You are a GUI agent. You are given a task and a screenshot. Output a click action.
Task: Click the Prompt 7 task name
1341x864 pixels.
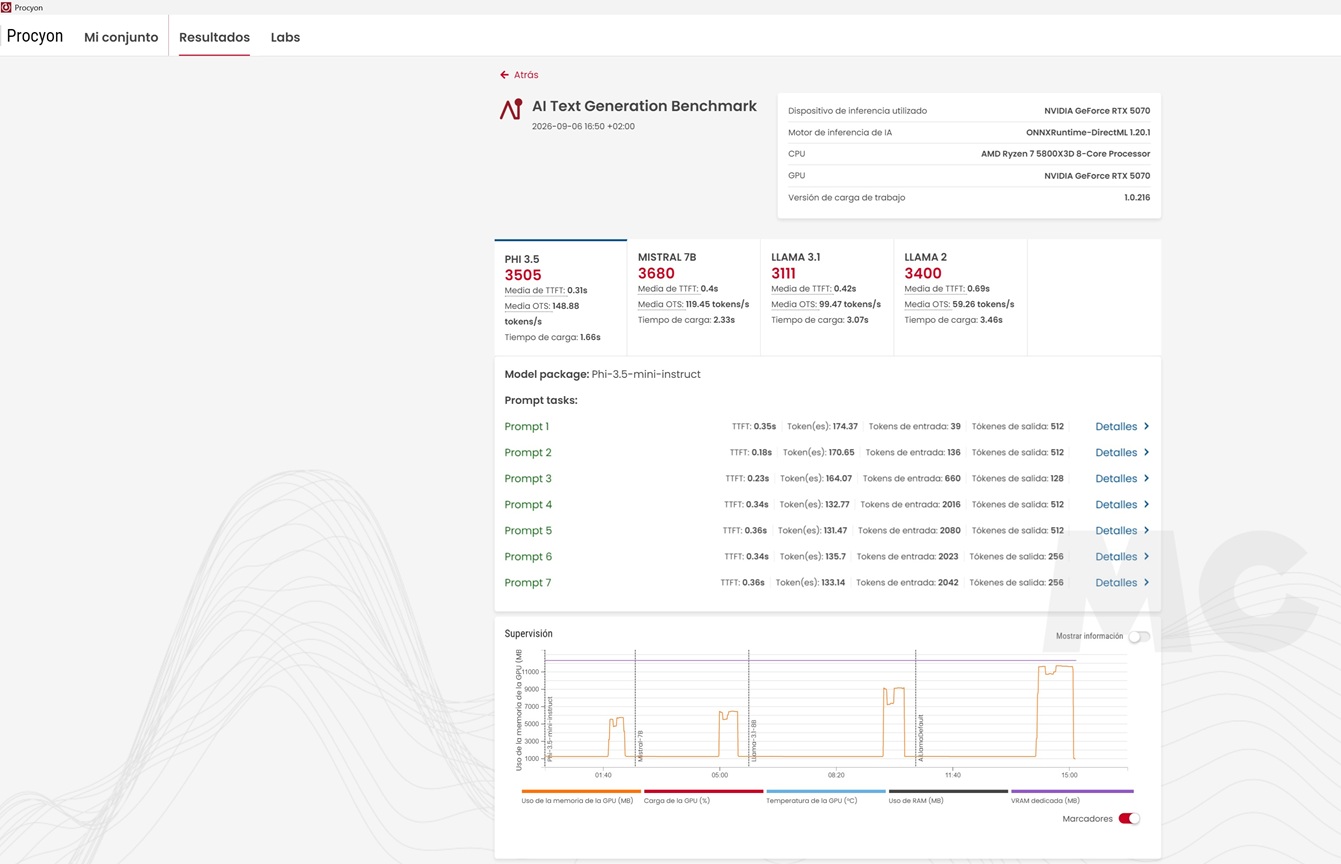[x=528, y=583]
